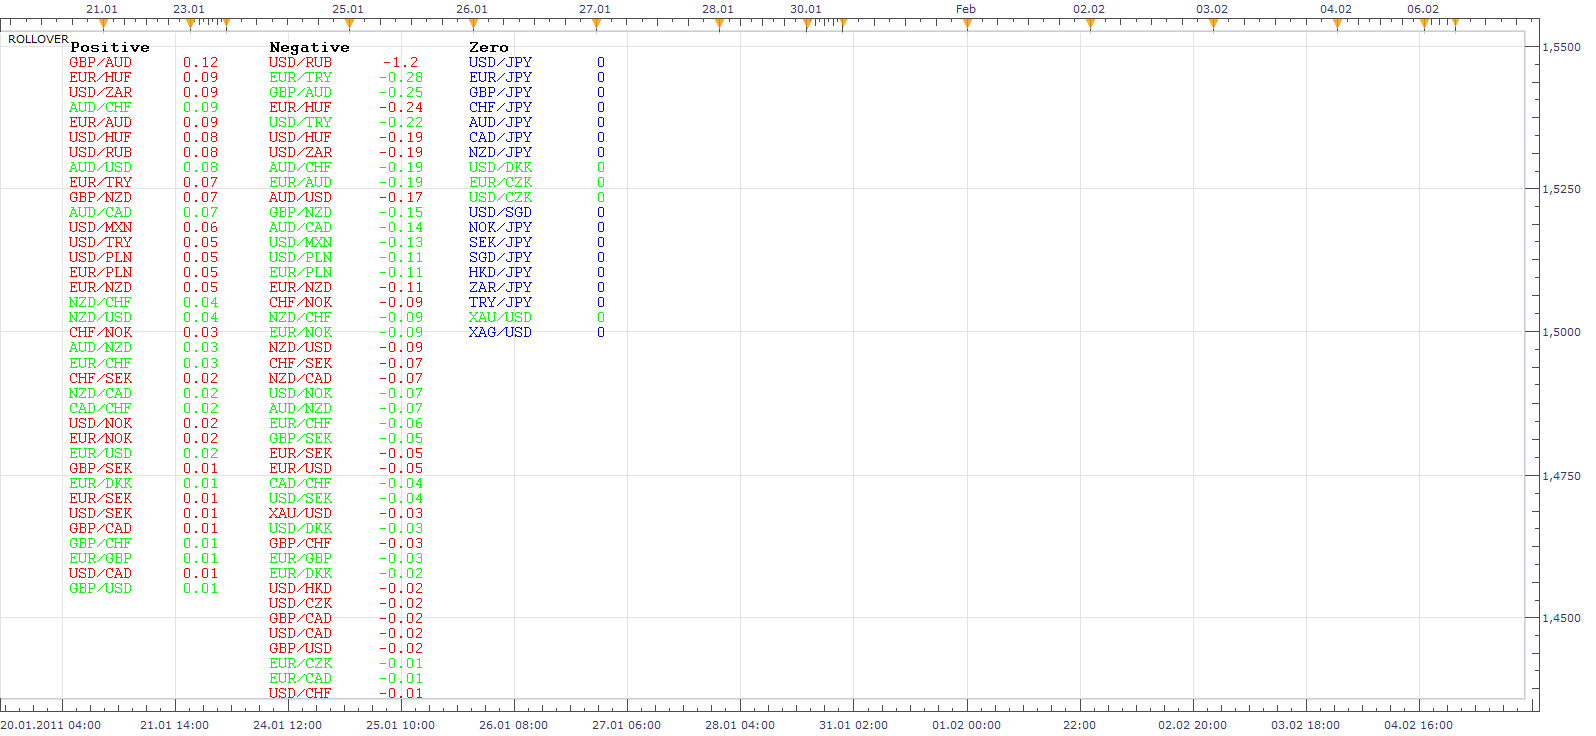
Task: Select the -0.06 value beside EUR/CHF
Action: [x=400, y=423]
